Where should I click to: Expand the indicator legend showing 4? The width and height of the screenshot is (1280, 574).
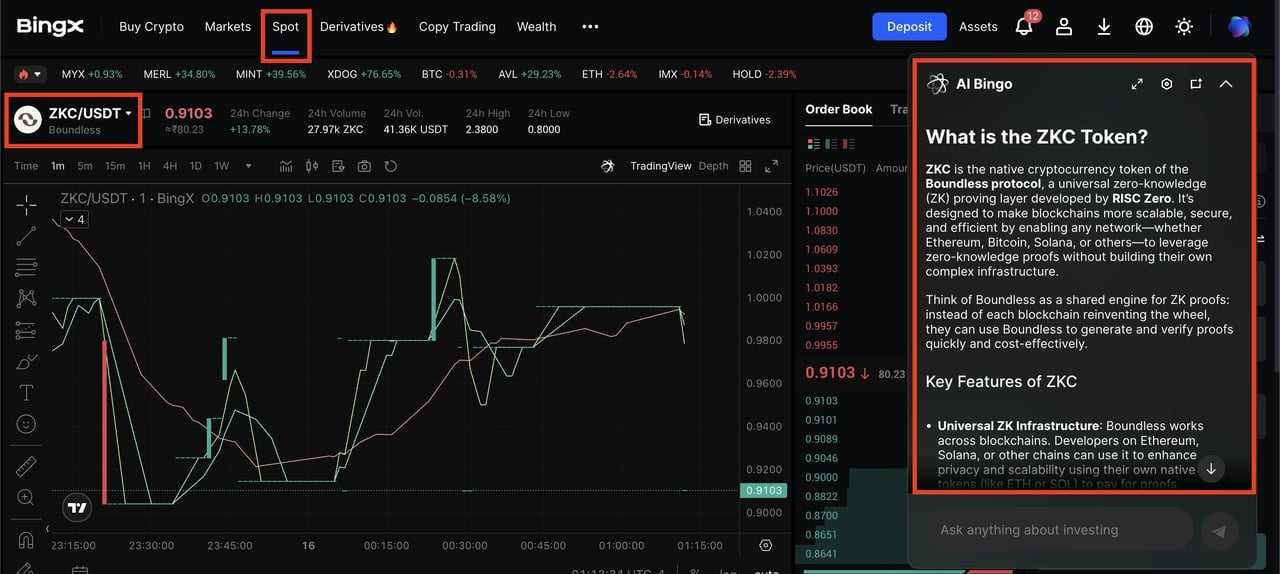(x=74, y=219)
